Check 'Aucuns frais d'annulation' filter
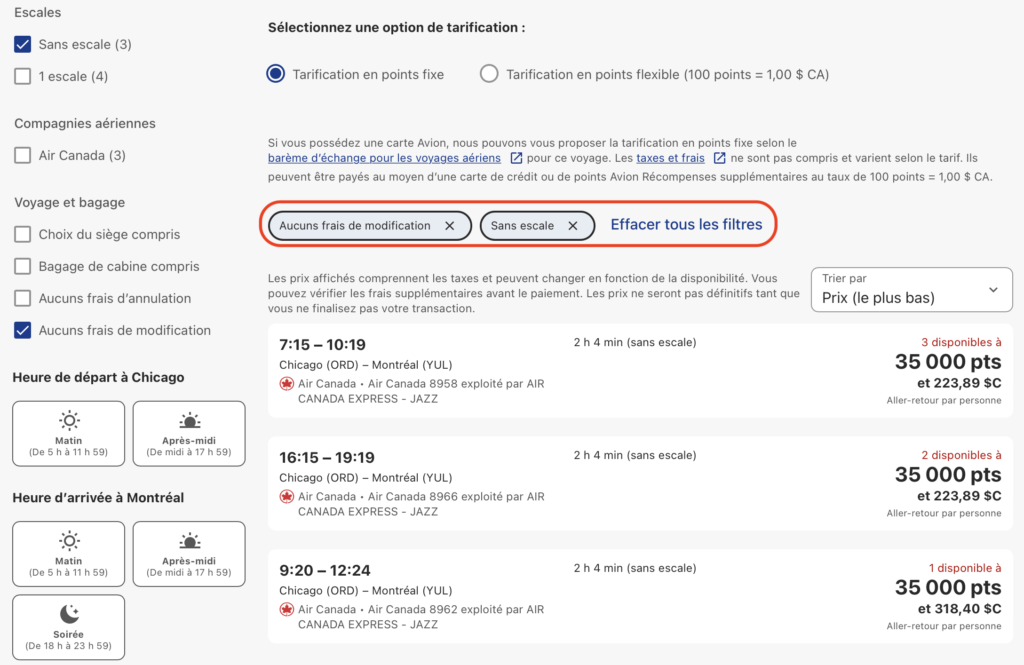 click(x=23, y=298)
